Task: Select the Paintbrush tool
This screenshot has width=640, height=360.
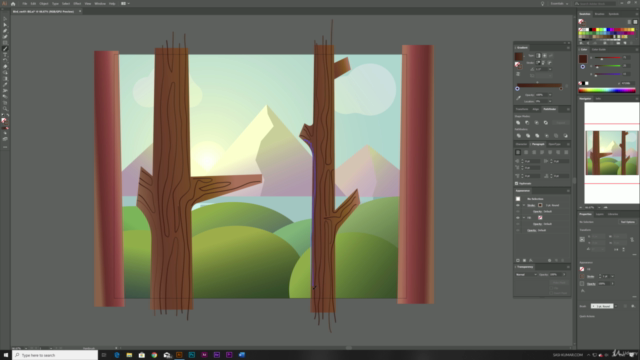Action: (5, 49)
